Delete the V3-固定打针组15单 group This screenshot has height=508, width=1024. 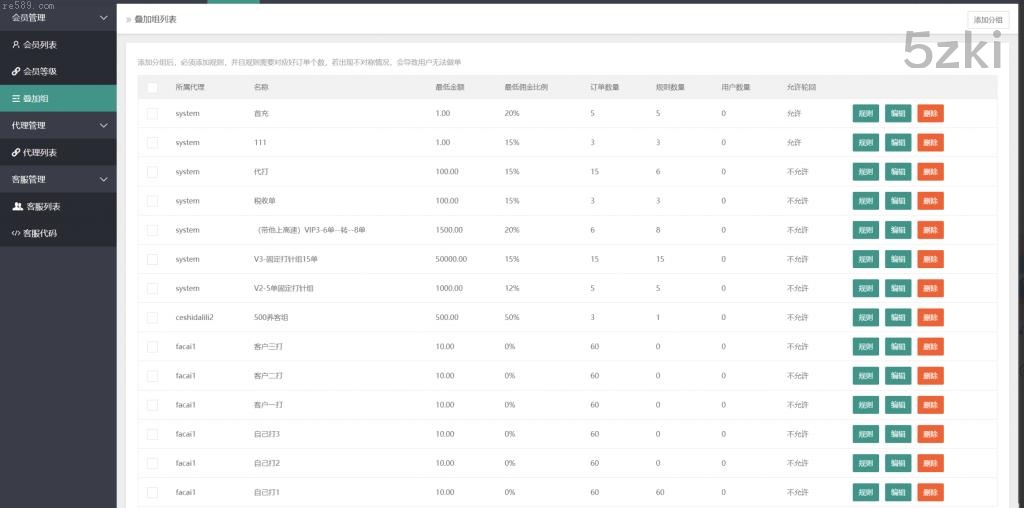[x=930, y=259]
